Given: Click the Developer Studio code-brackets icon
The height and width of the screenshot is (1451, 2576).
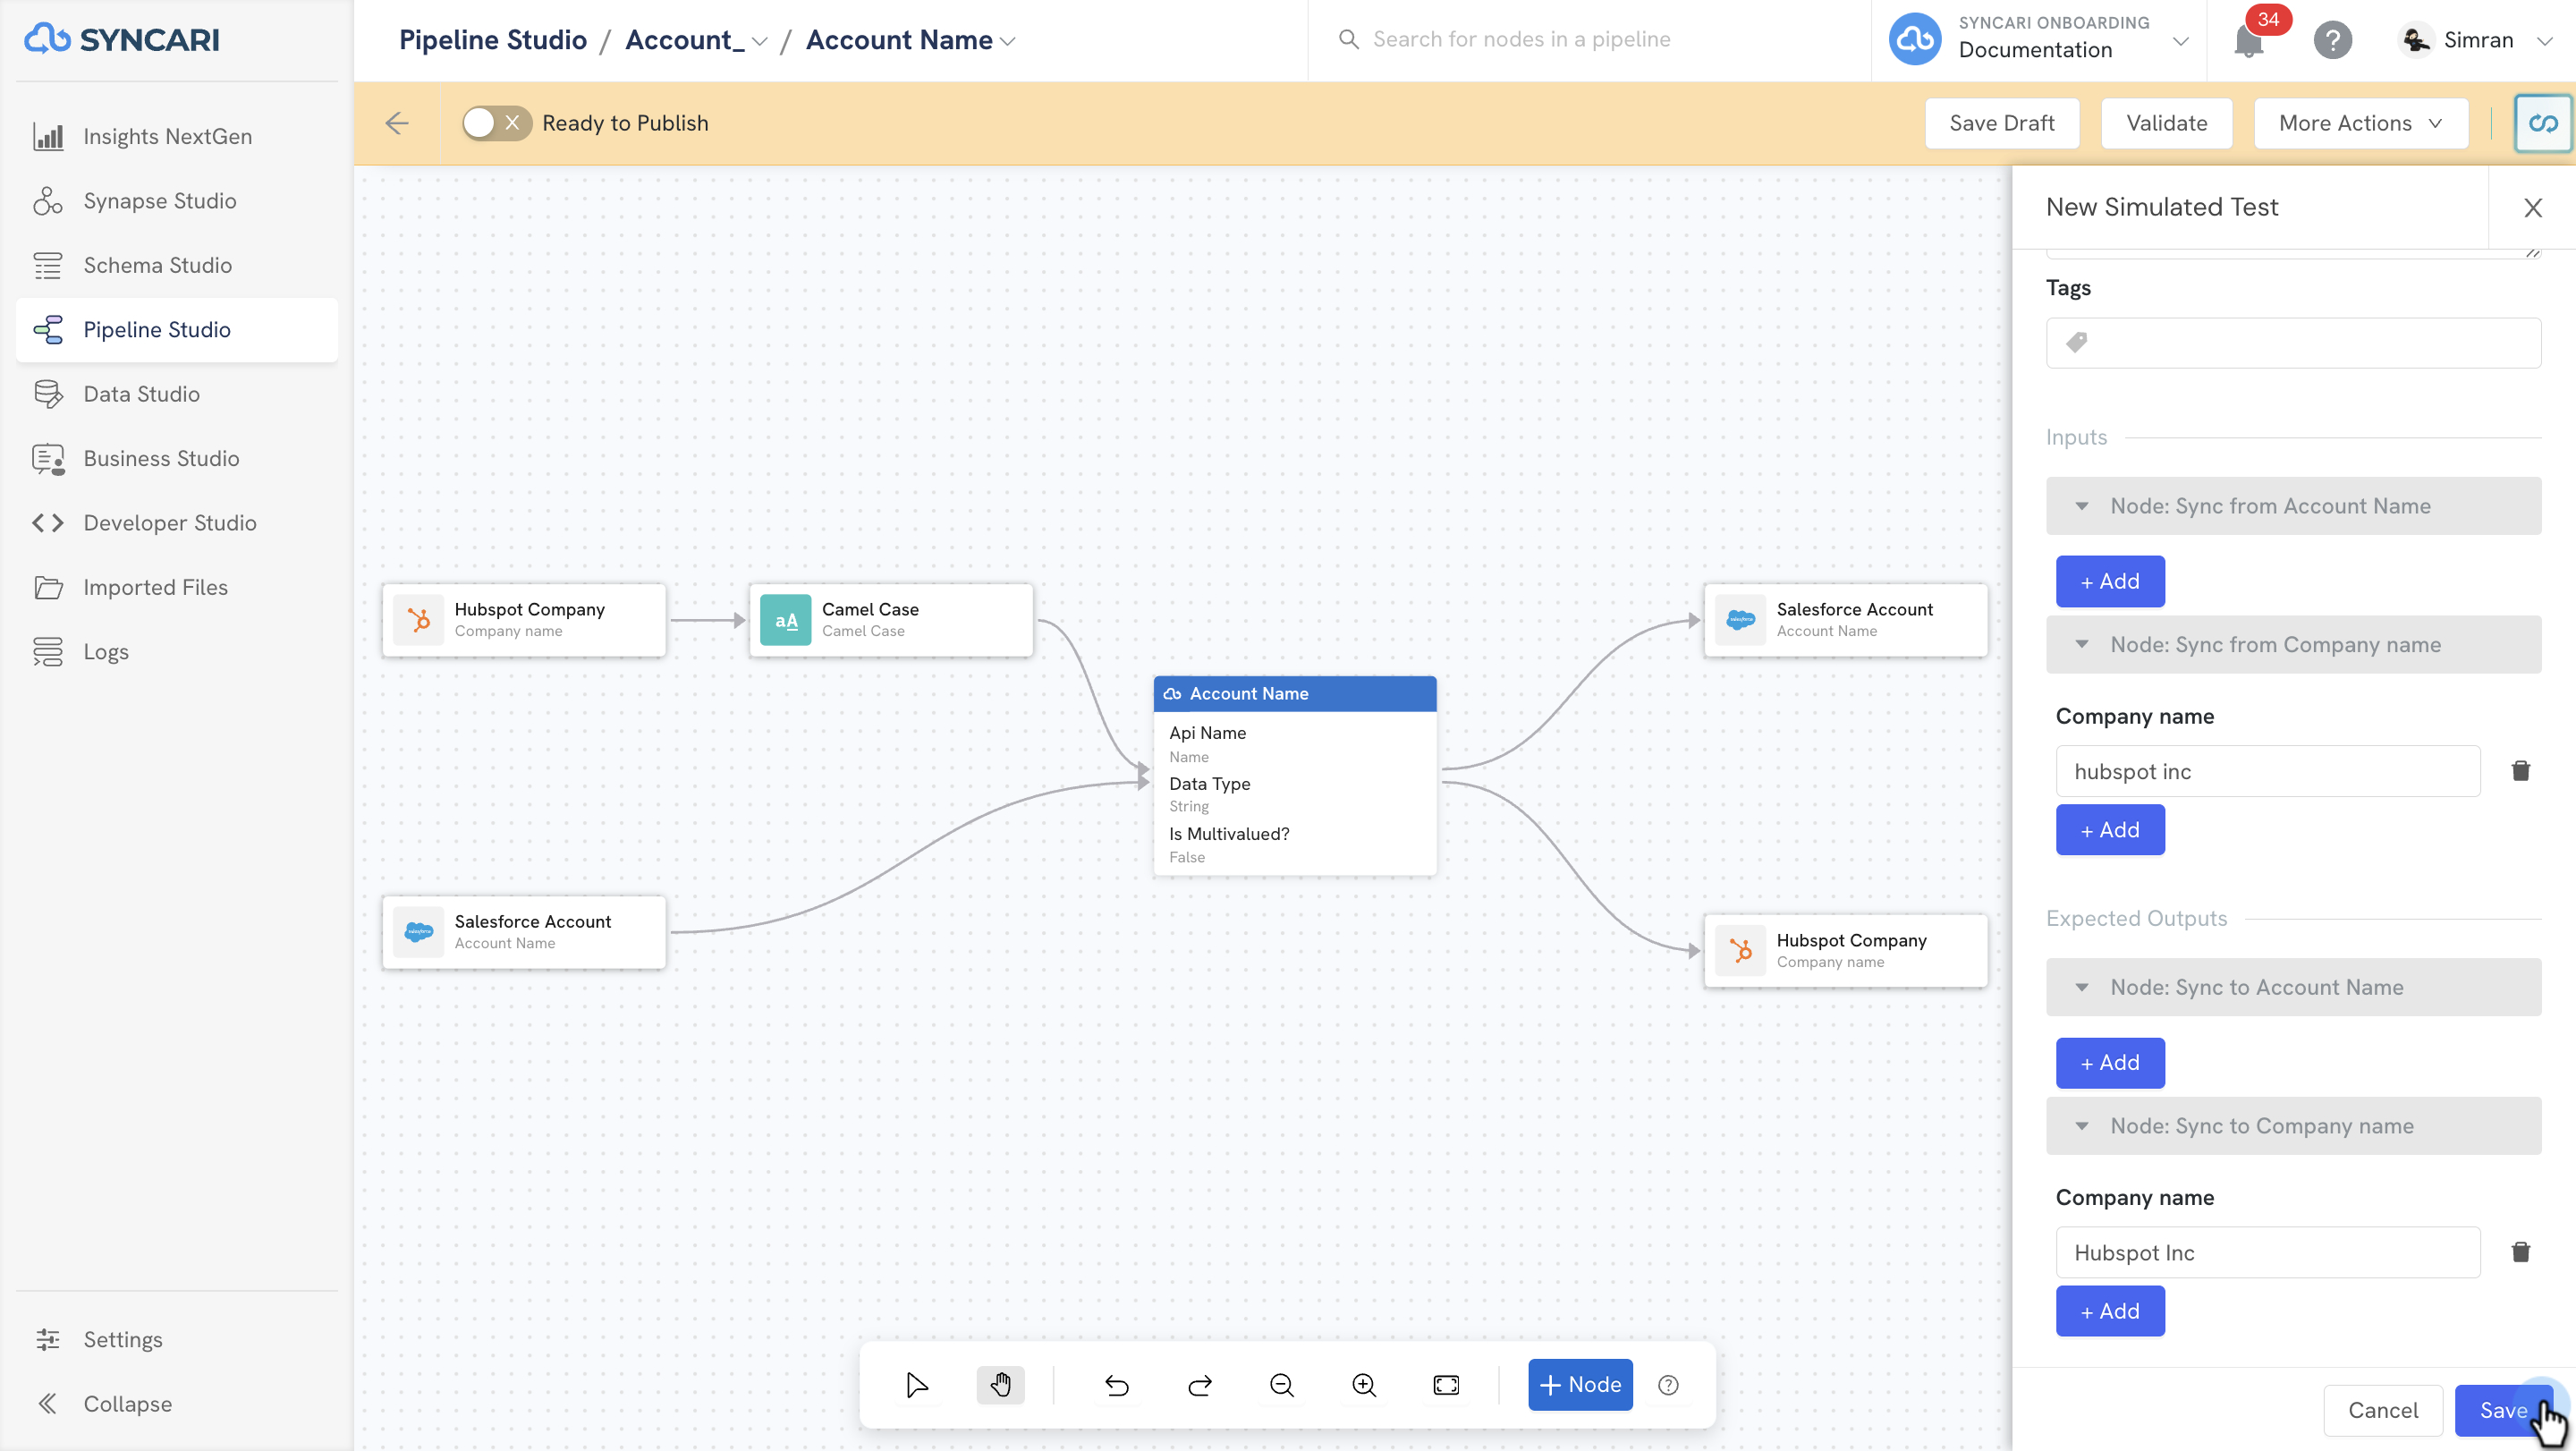Looking at the screenshot, I should pyautogui.click(x=47, y=522).
